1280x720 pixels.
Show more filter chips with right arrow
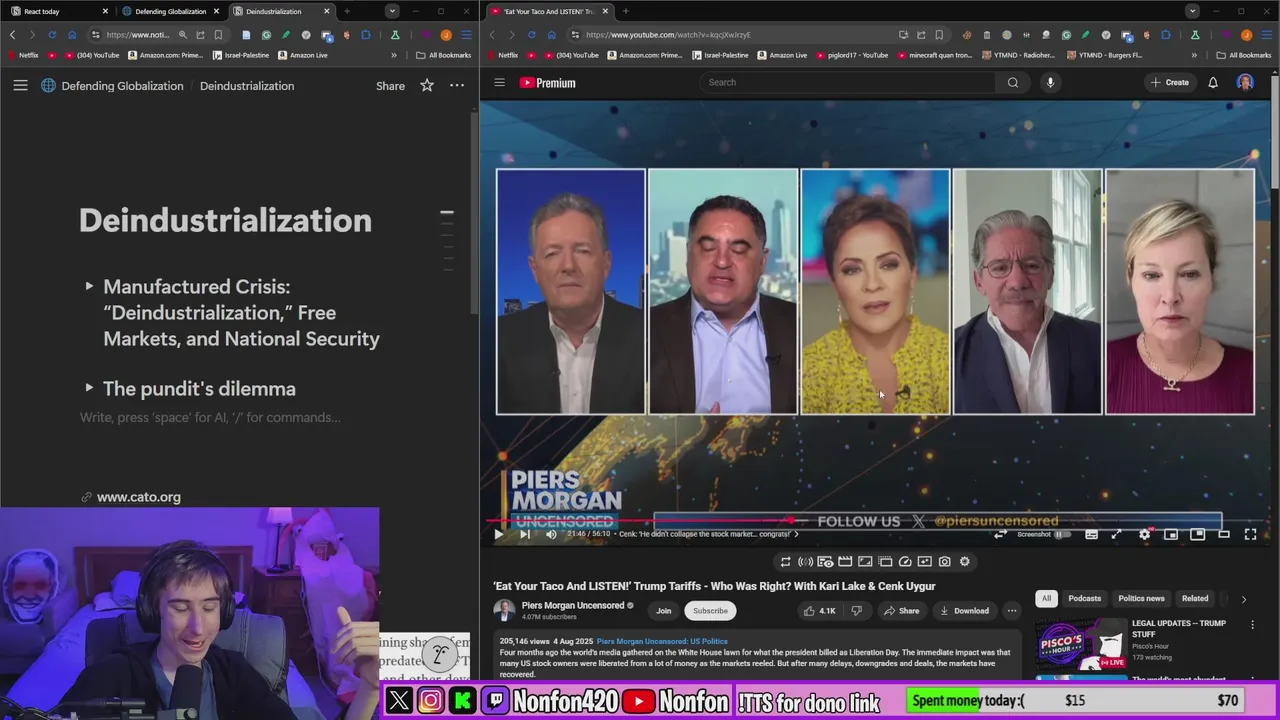pos(1244,599)
